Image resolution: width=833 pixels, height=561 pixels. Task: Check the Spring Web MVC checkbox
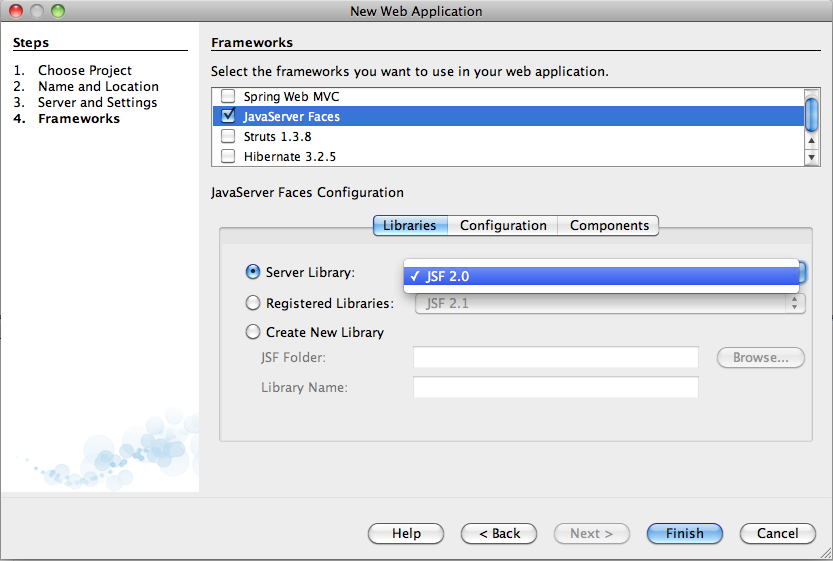228,96
